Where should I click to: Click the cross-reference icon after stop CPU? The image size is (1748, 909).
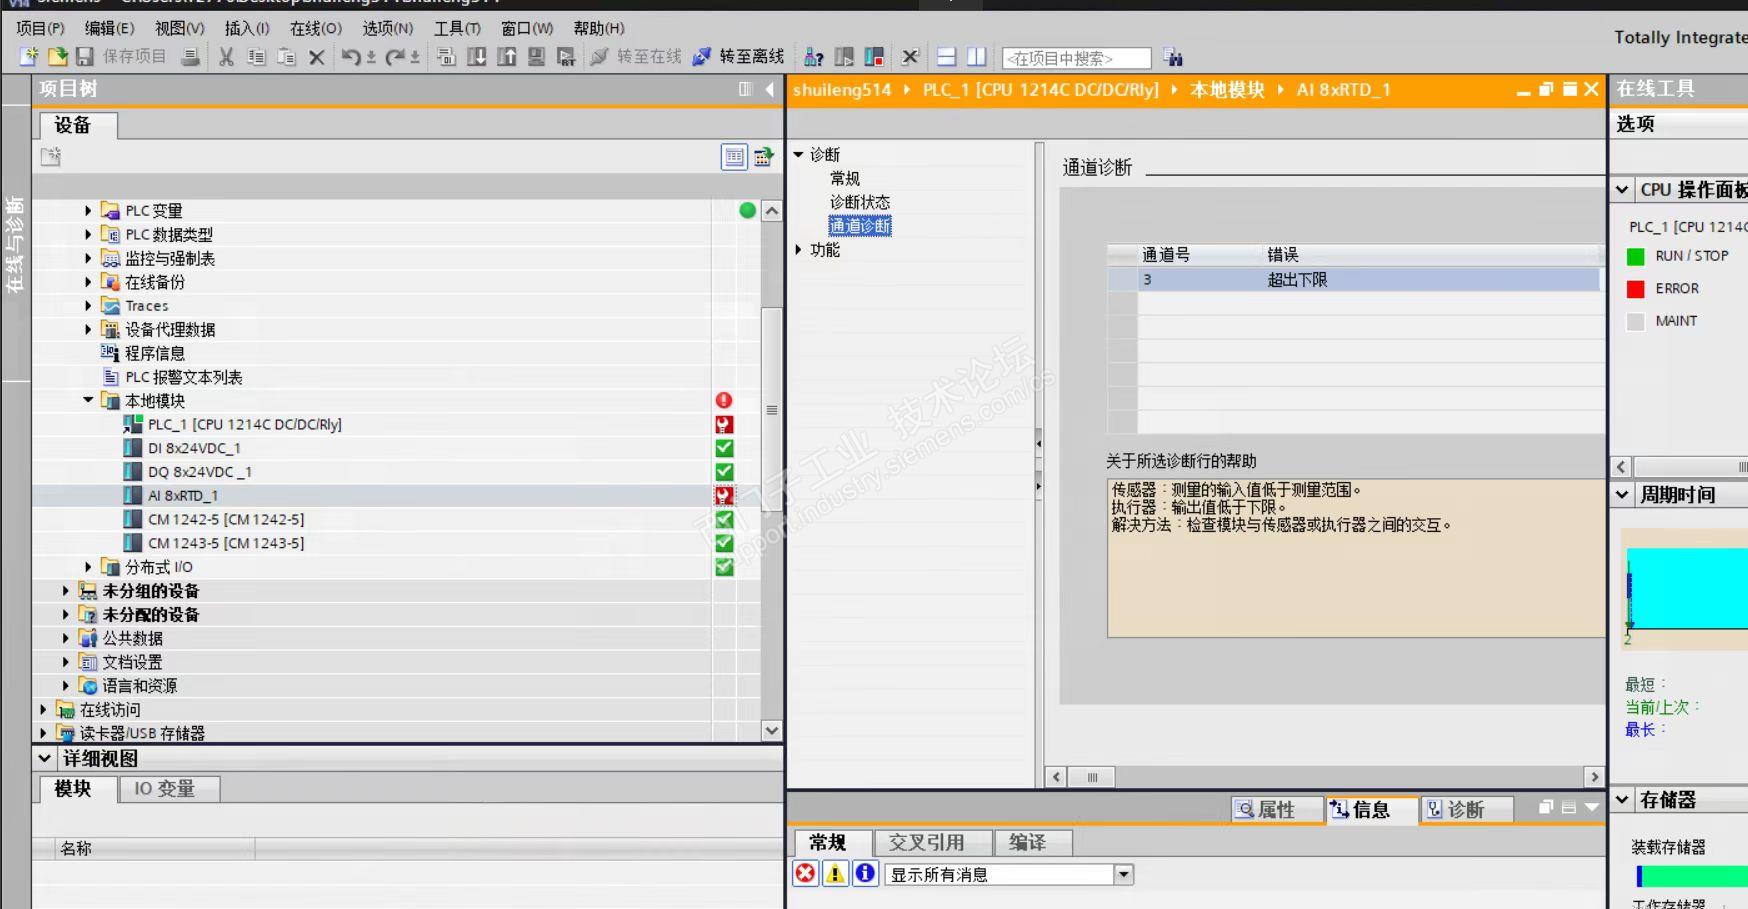[910, 57]
